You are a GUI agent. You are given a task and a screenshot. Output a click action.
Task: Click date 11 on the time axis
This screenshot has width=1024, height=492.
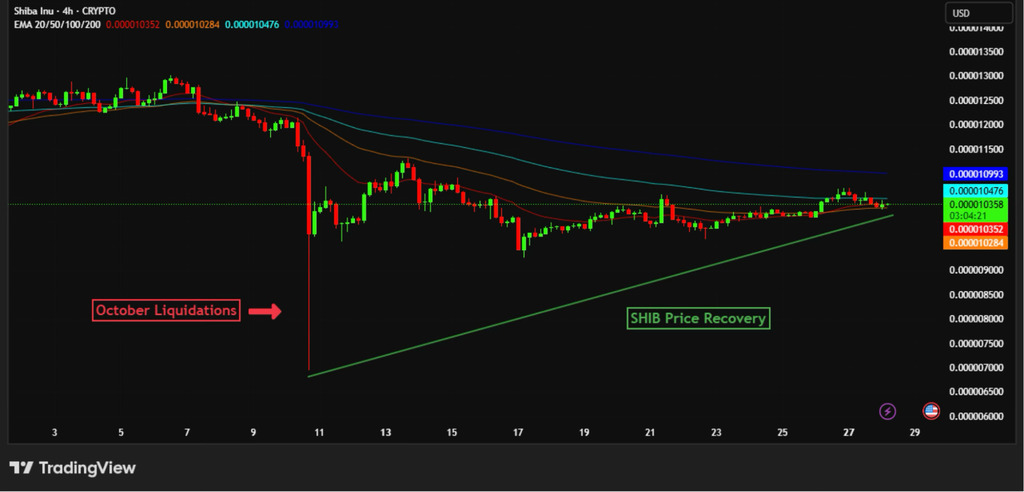pyautogui.click(x=319, y=433)
